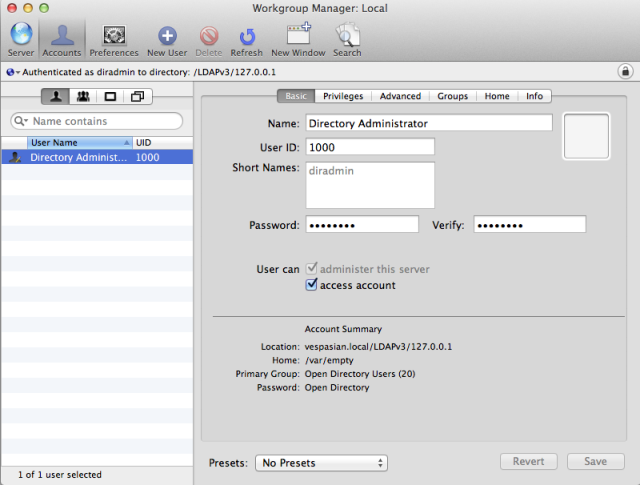The height and width of the screenshot is (485, 640).
Task: Expand the directory authentication globe dropdown
Action: tap(11, 72)
